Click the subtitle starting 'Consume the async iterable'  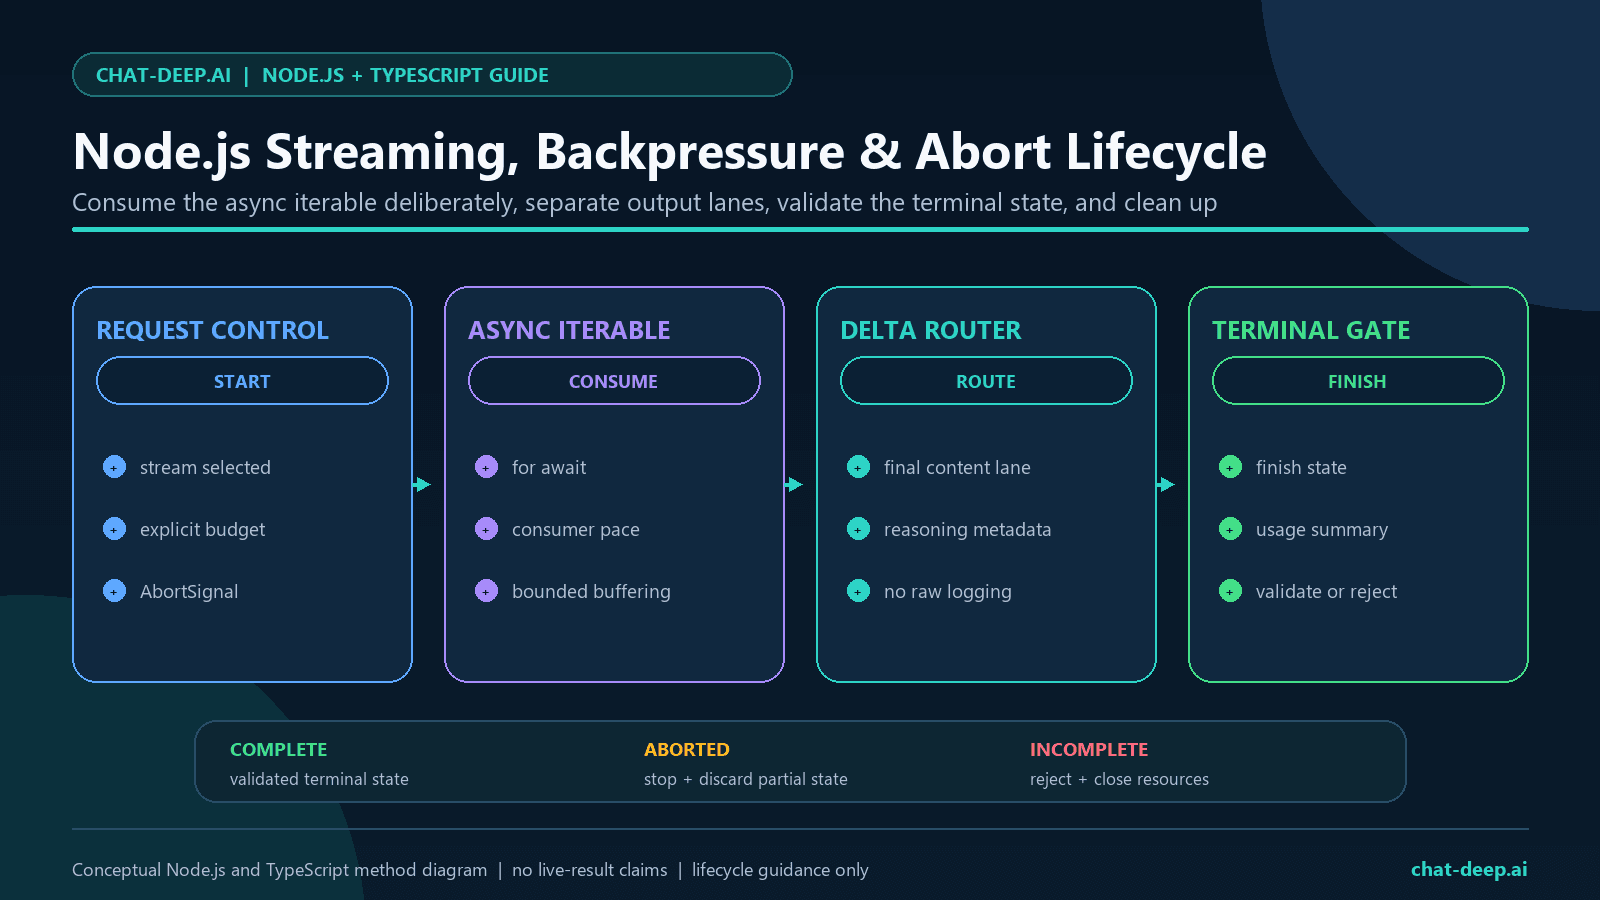point(645,203)
